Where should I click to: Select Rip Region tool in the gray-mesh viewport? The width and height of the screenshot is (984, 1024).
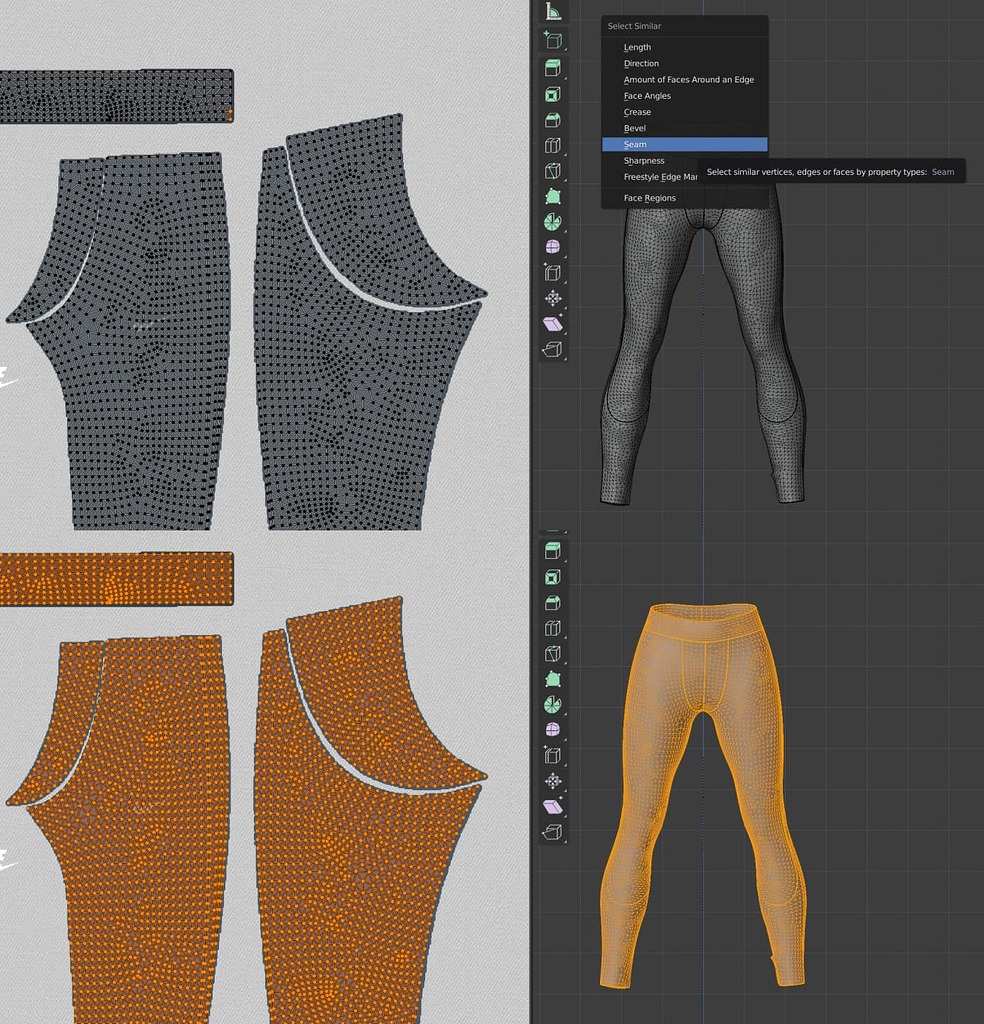[x=553, y=349]
